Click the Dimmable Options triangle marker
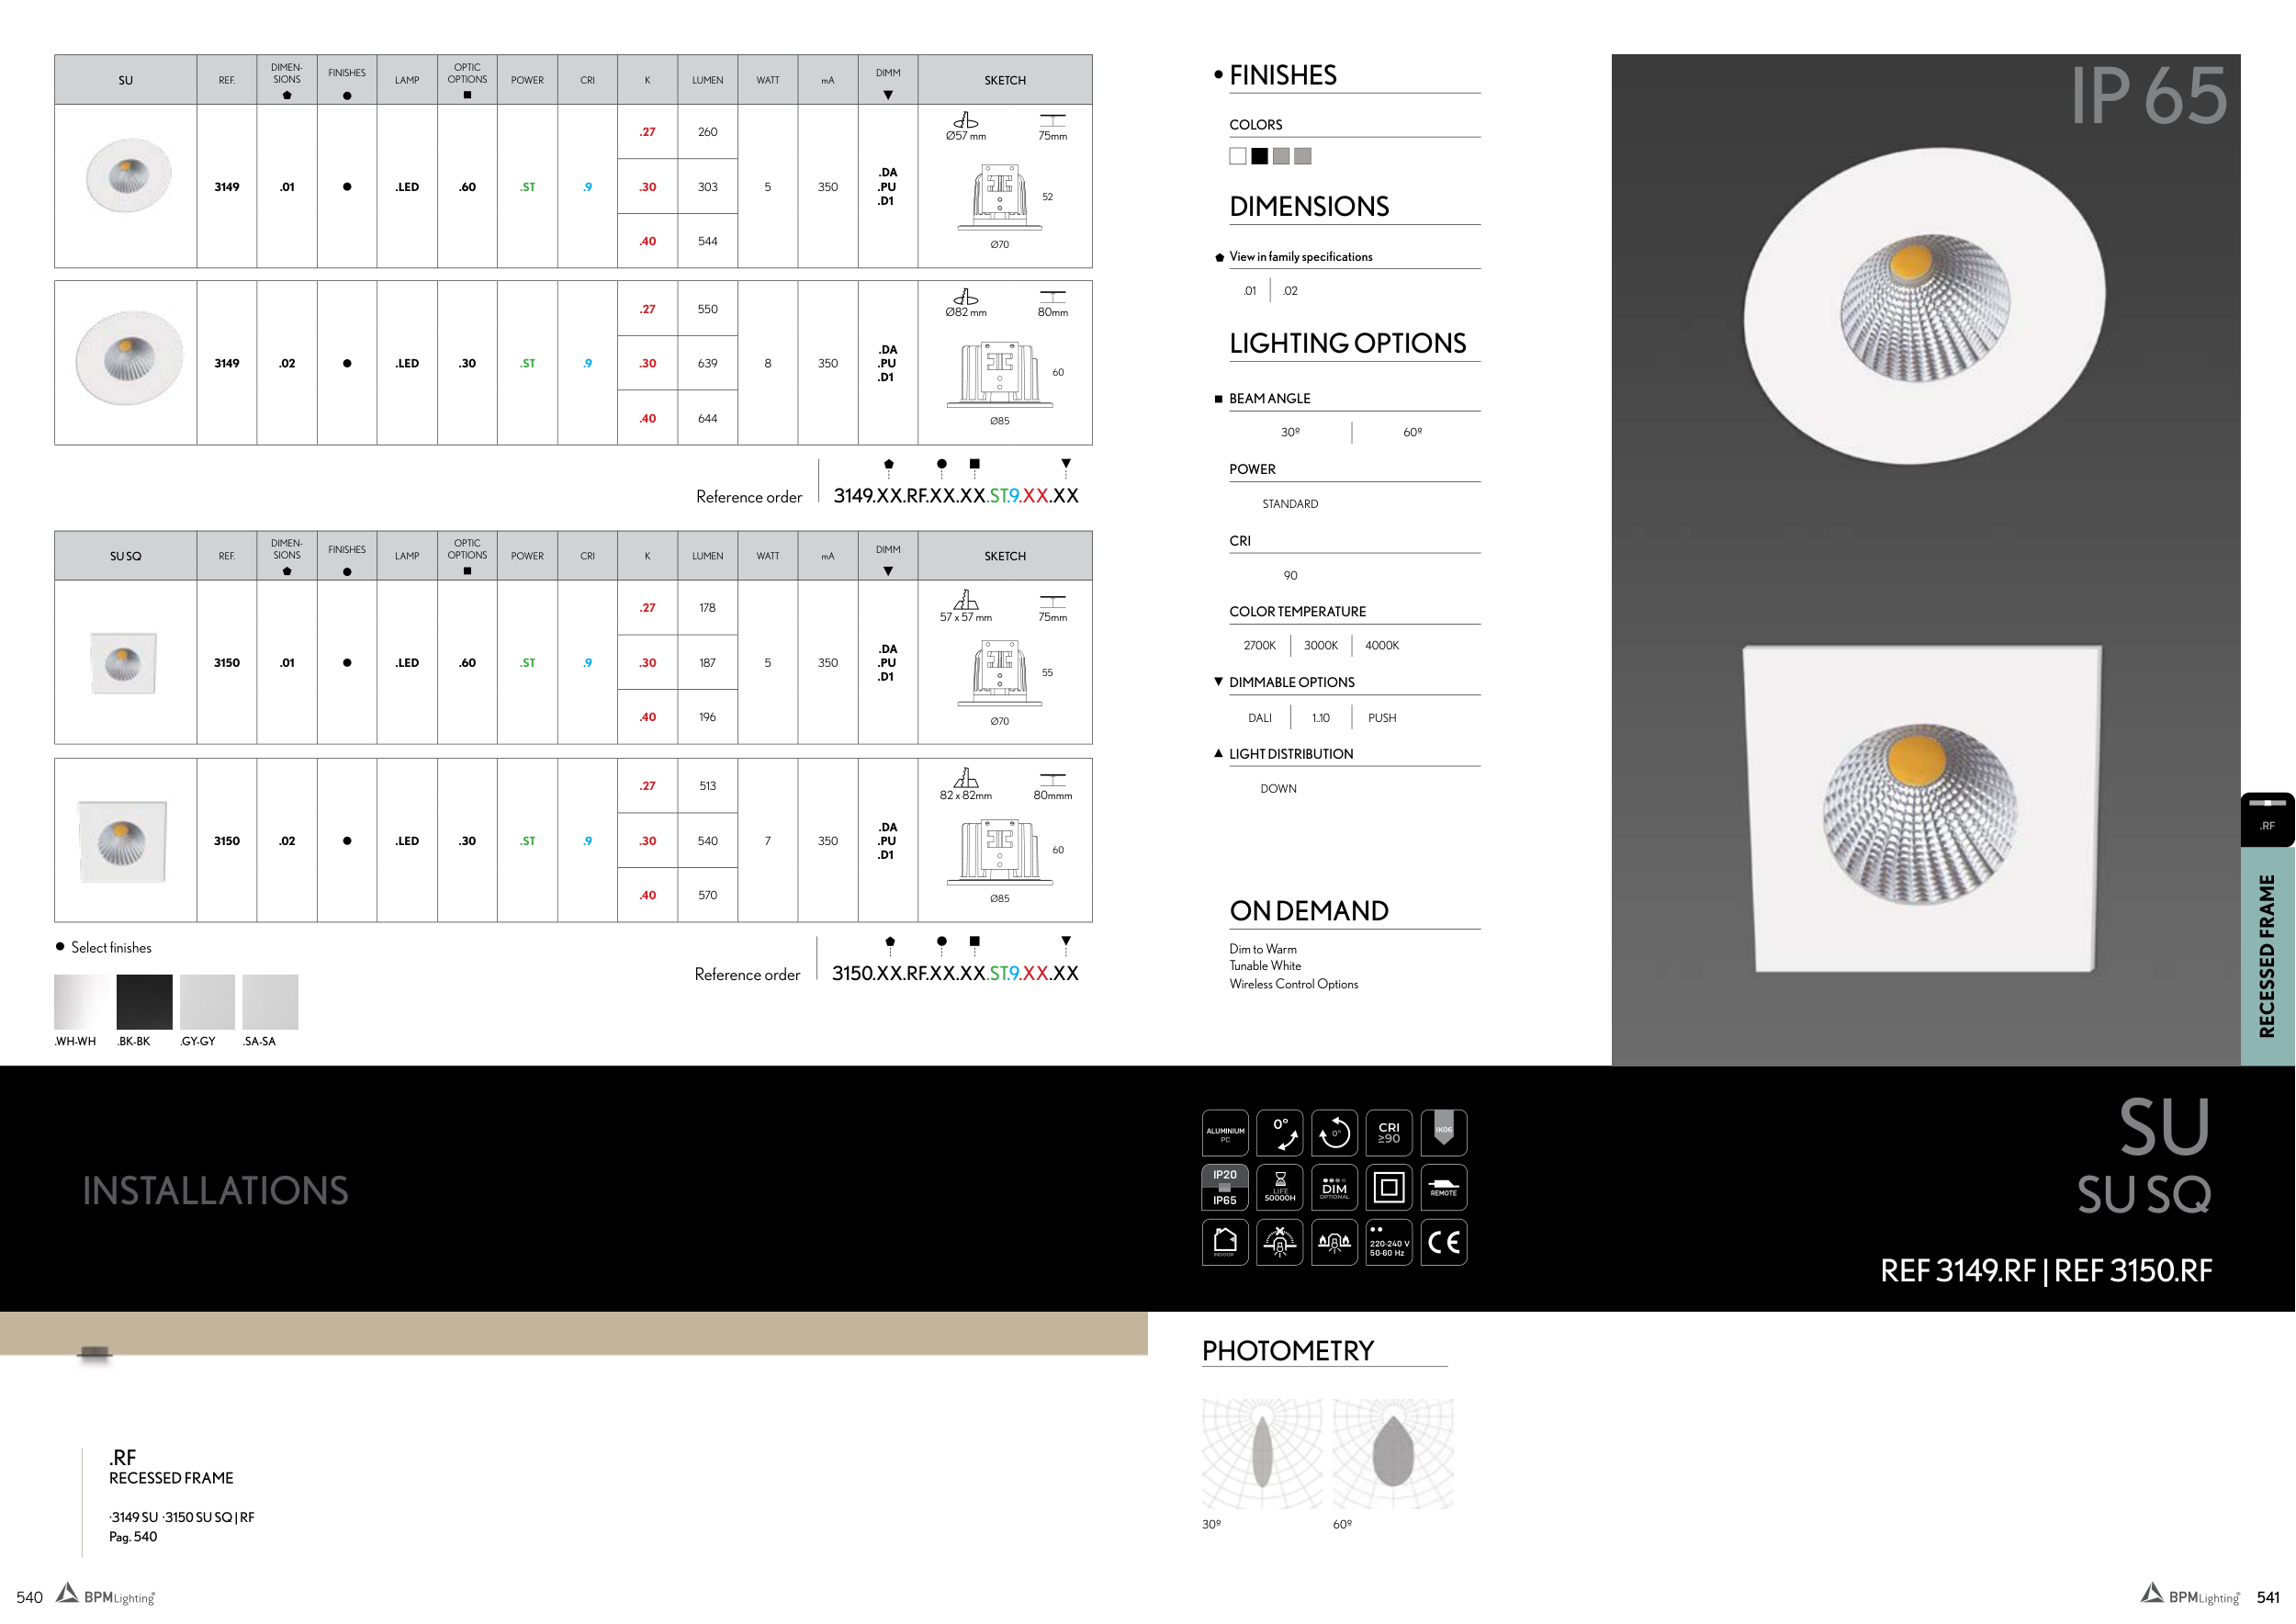Viewport: 2296px width, 1624px height. tap(1218, 682)
